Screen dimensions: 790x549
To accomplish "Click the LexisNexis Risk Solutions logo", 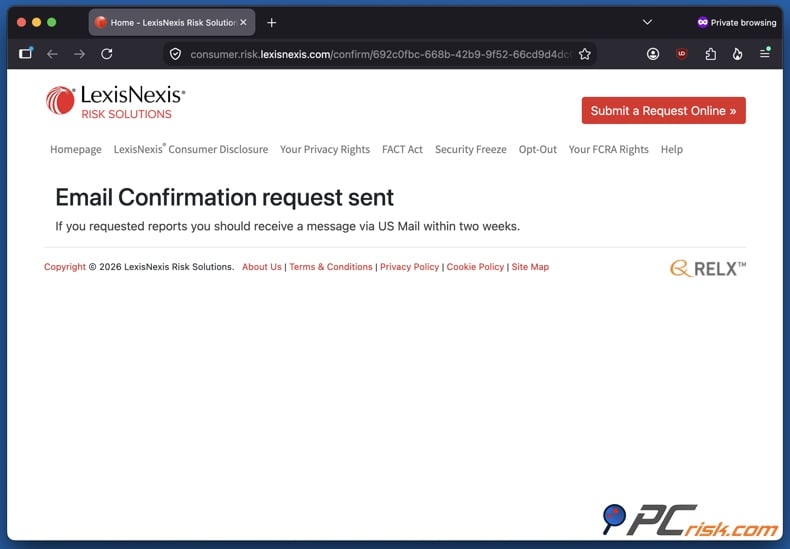I will [x=115, y=102].
